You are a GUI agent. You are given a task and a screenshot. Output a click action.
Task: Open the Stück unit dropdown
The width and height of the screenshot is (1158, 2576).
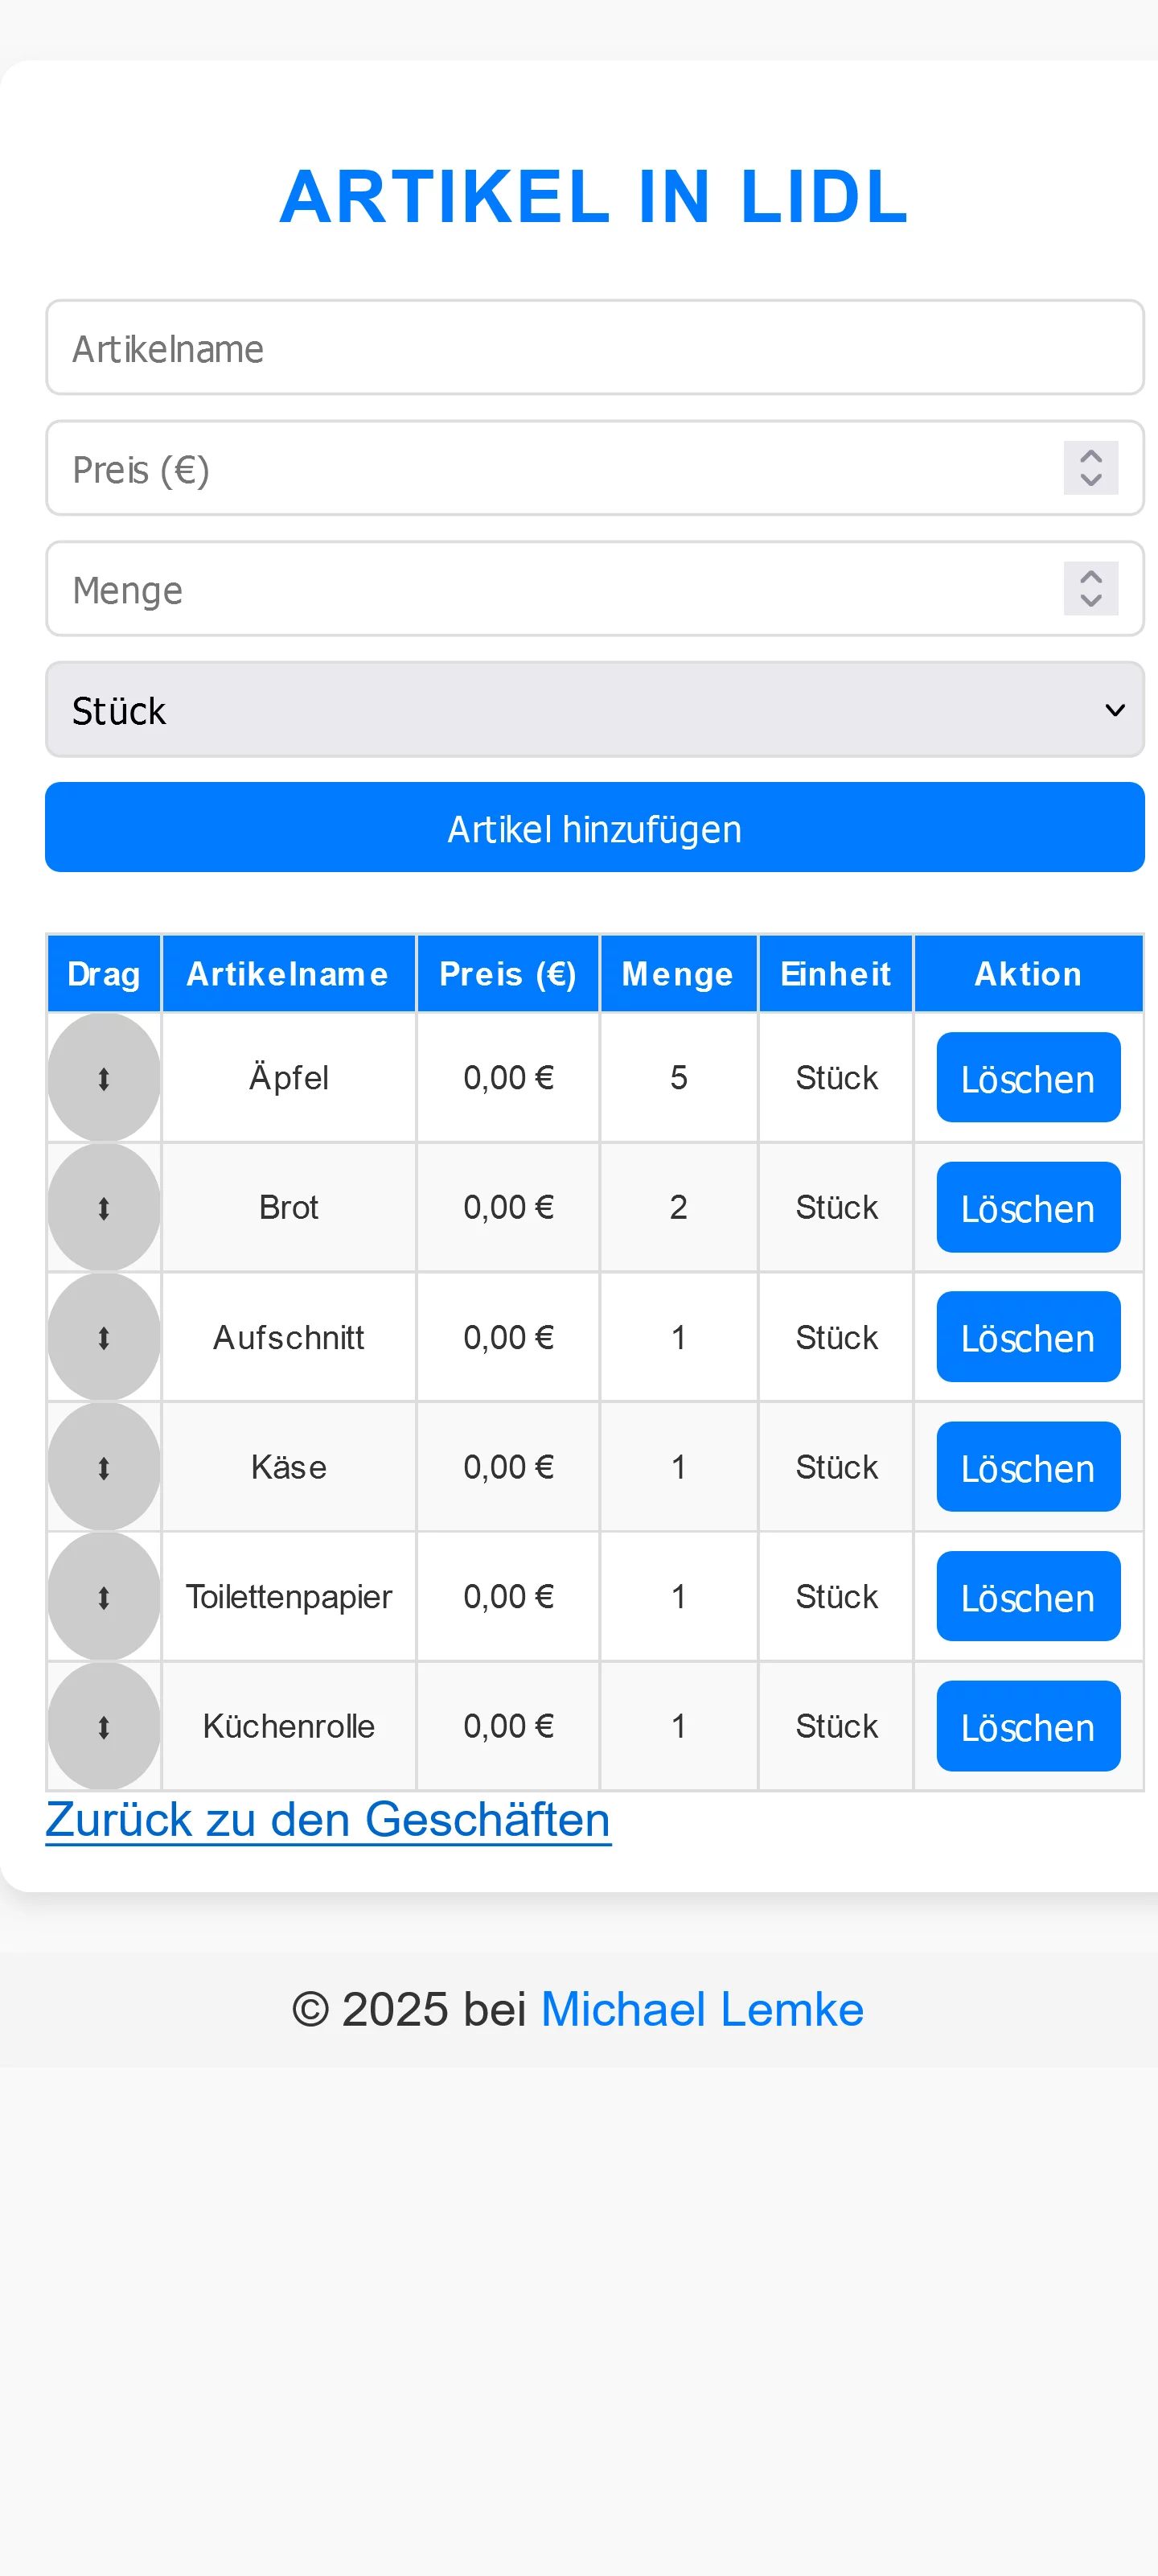594,709
